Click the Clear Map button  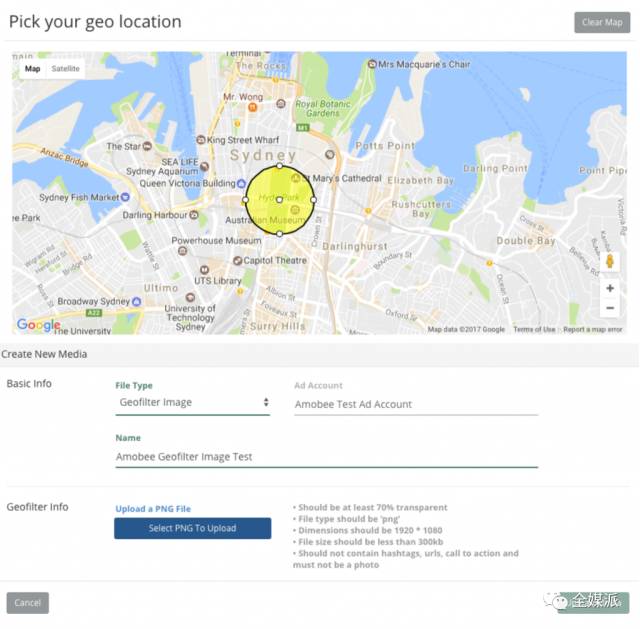tap(602, 22)
